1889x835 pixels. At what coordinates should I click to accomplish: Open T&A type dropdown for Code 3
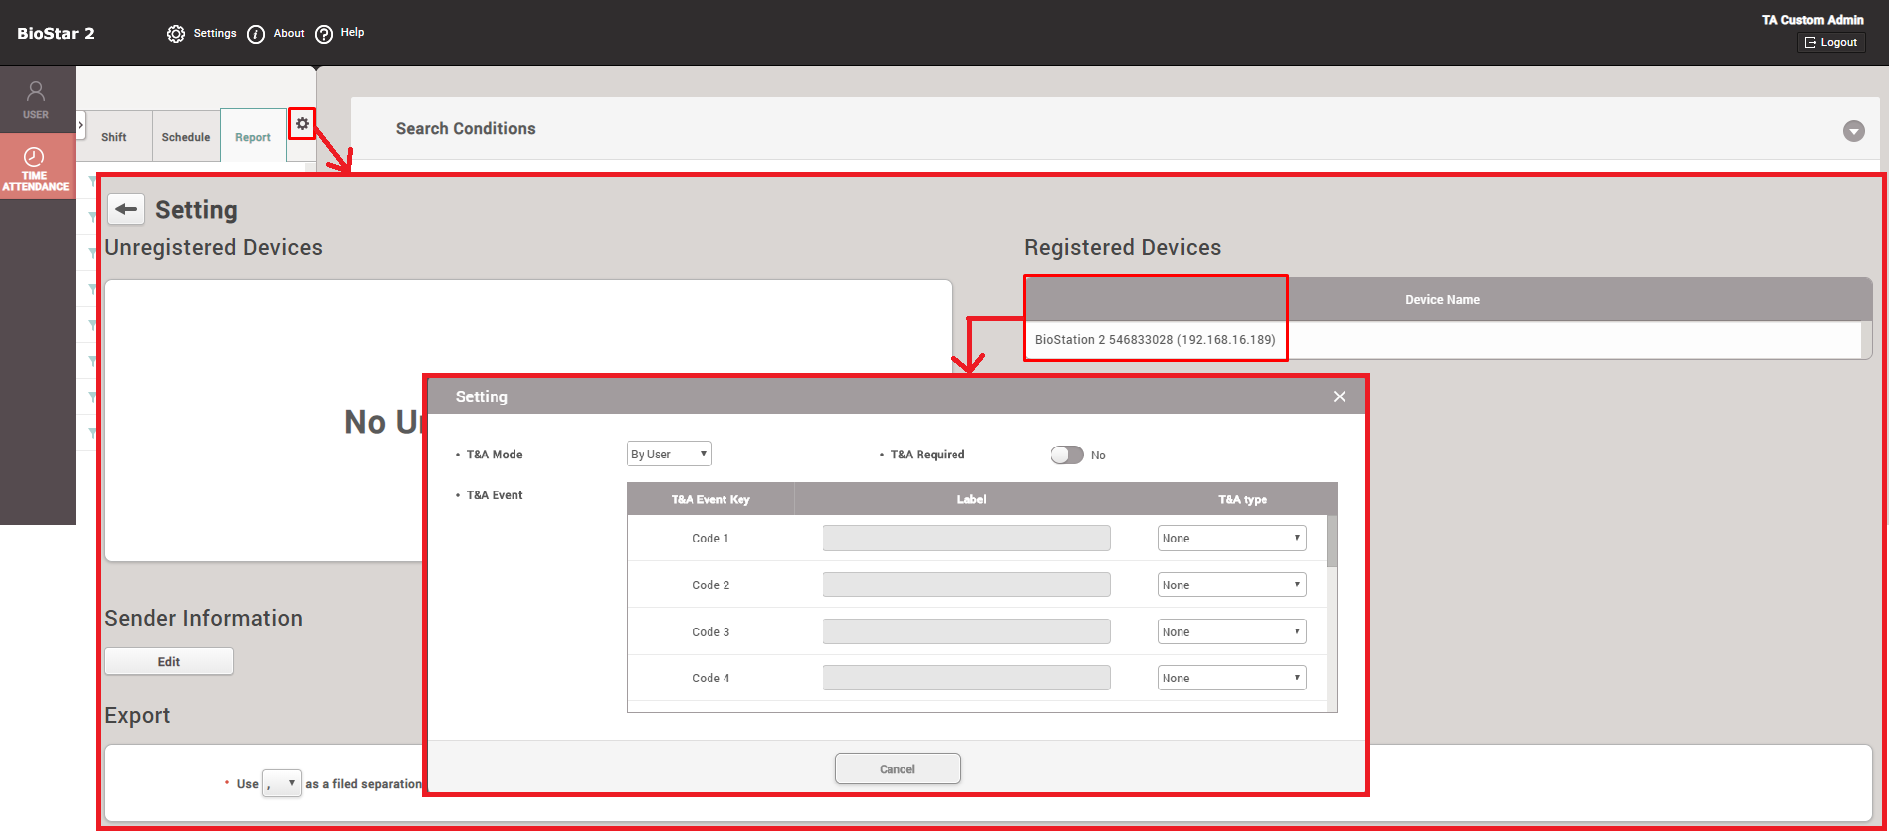point(1231,632)
